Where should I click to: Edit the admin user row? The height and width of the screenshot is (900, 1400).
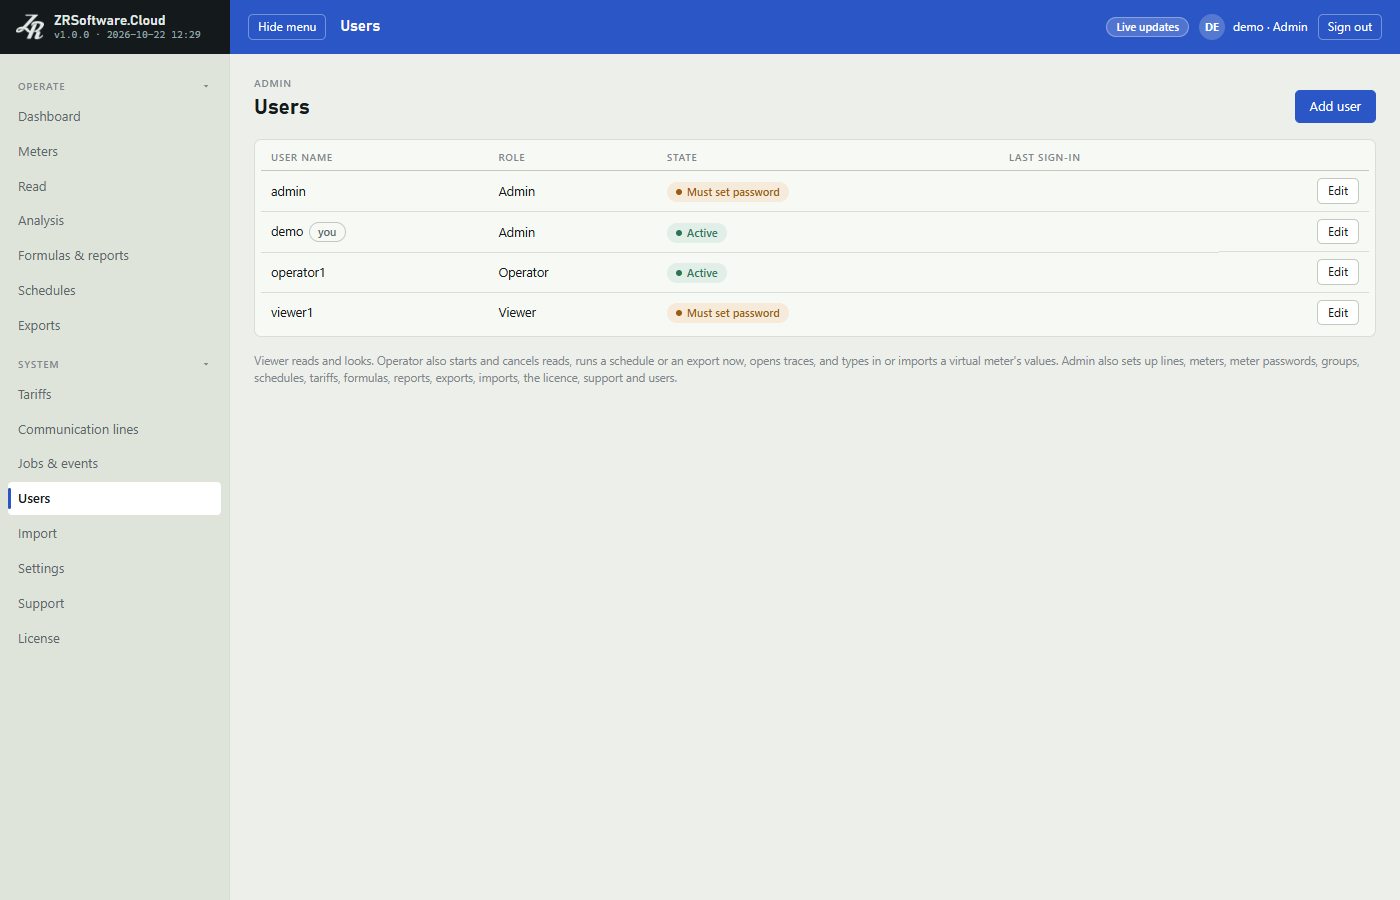coord(1338,191)
